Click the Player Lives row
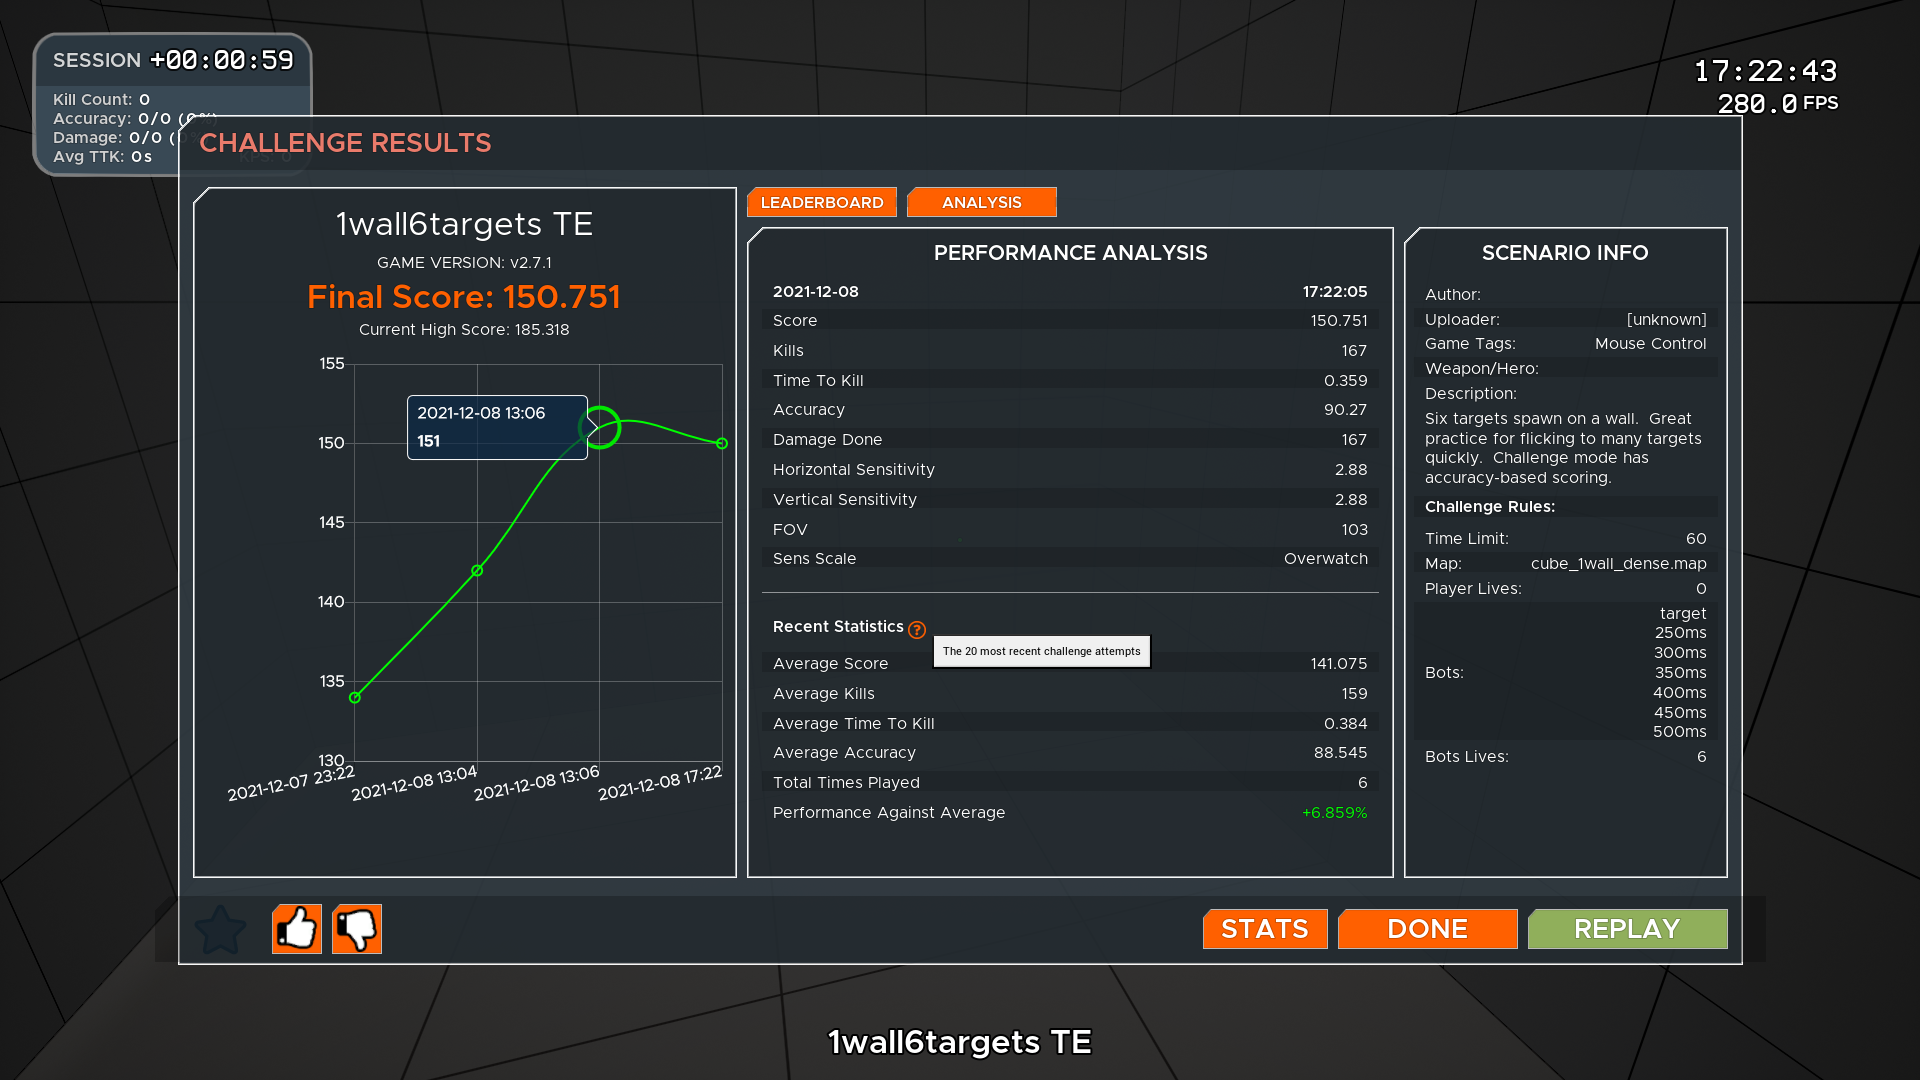The height and width of the screenshot is (1080, 1920). [1566, 589]
